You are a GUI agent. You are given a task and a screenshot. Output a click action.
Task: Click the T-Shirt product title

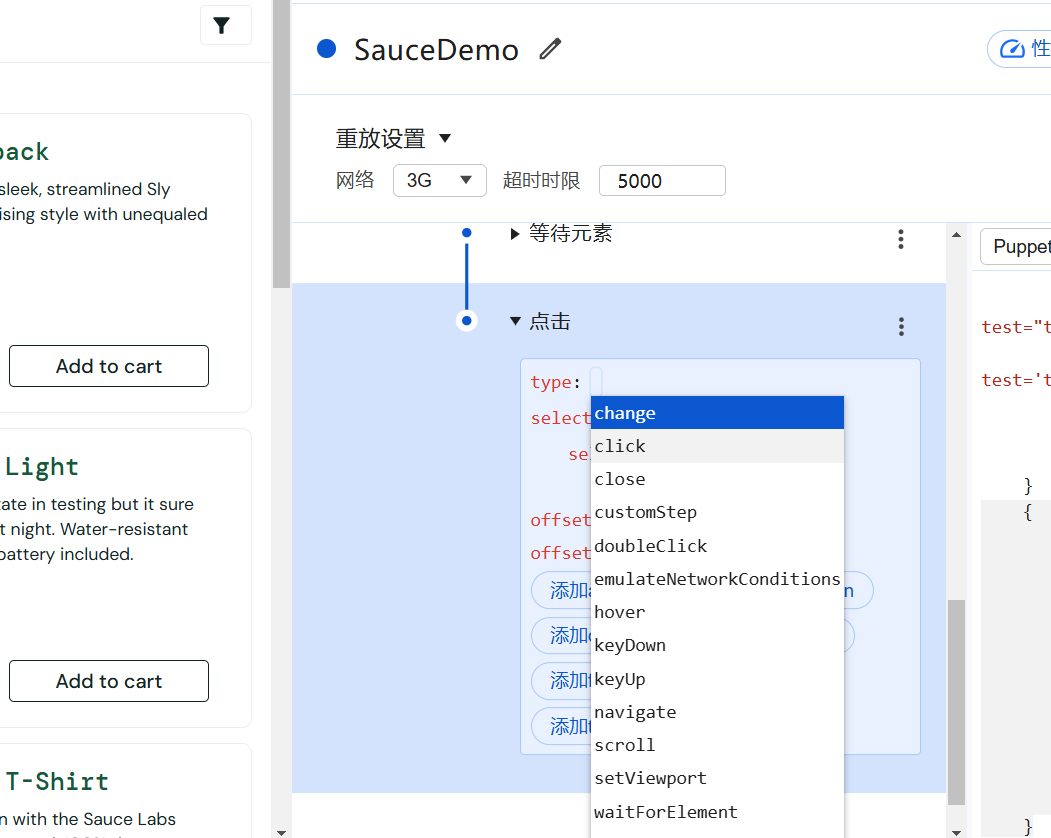click(x=57, y=782)
